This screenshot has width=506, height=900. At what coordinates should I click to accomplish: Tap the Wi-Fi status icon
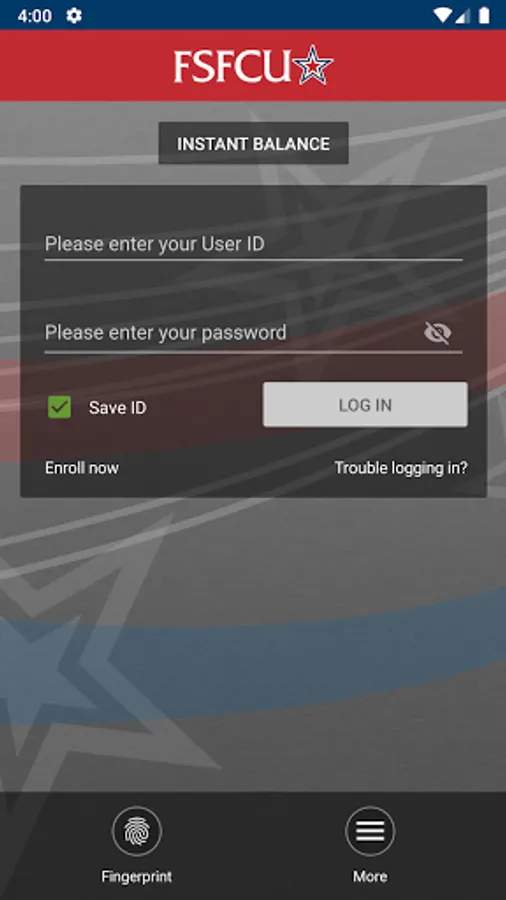(x=442, y=15)
